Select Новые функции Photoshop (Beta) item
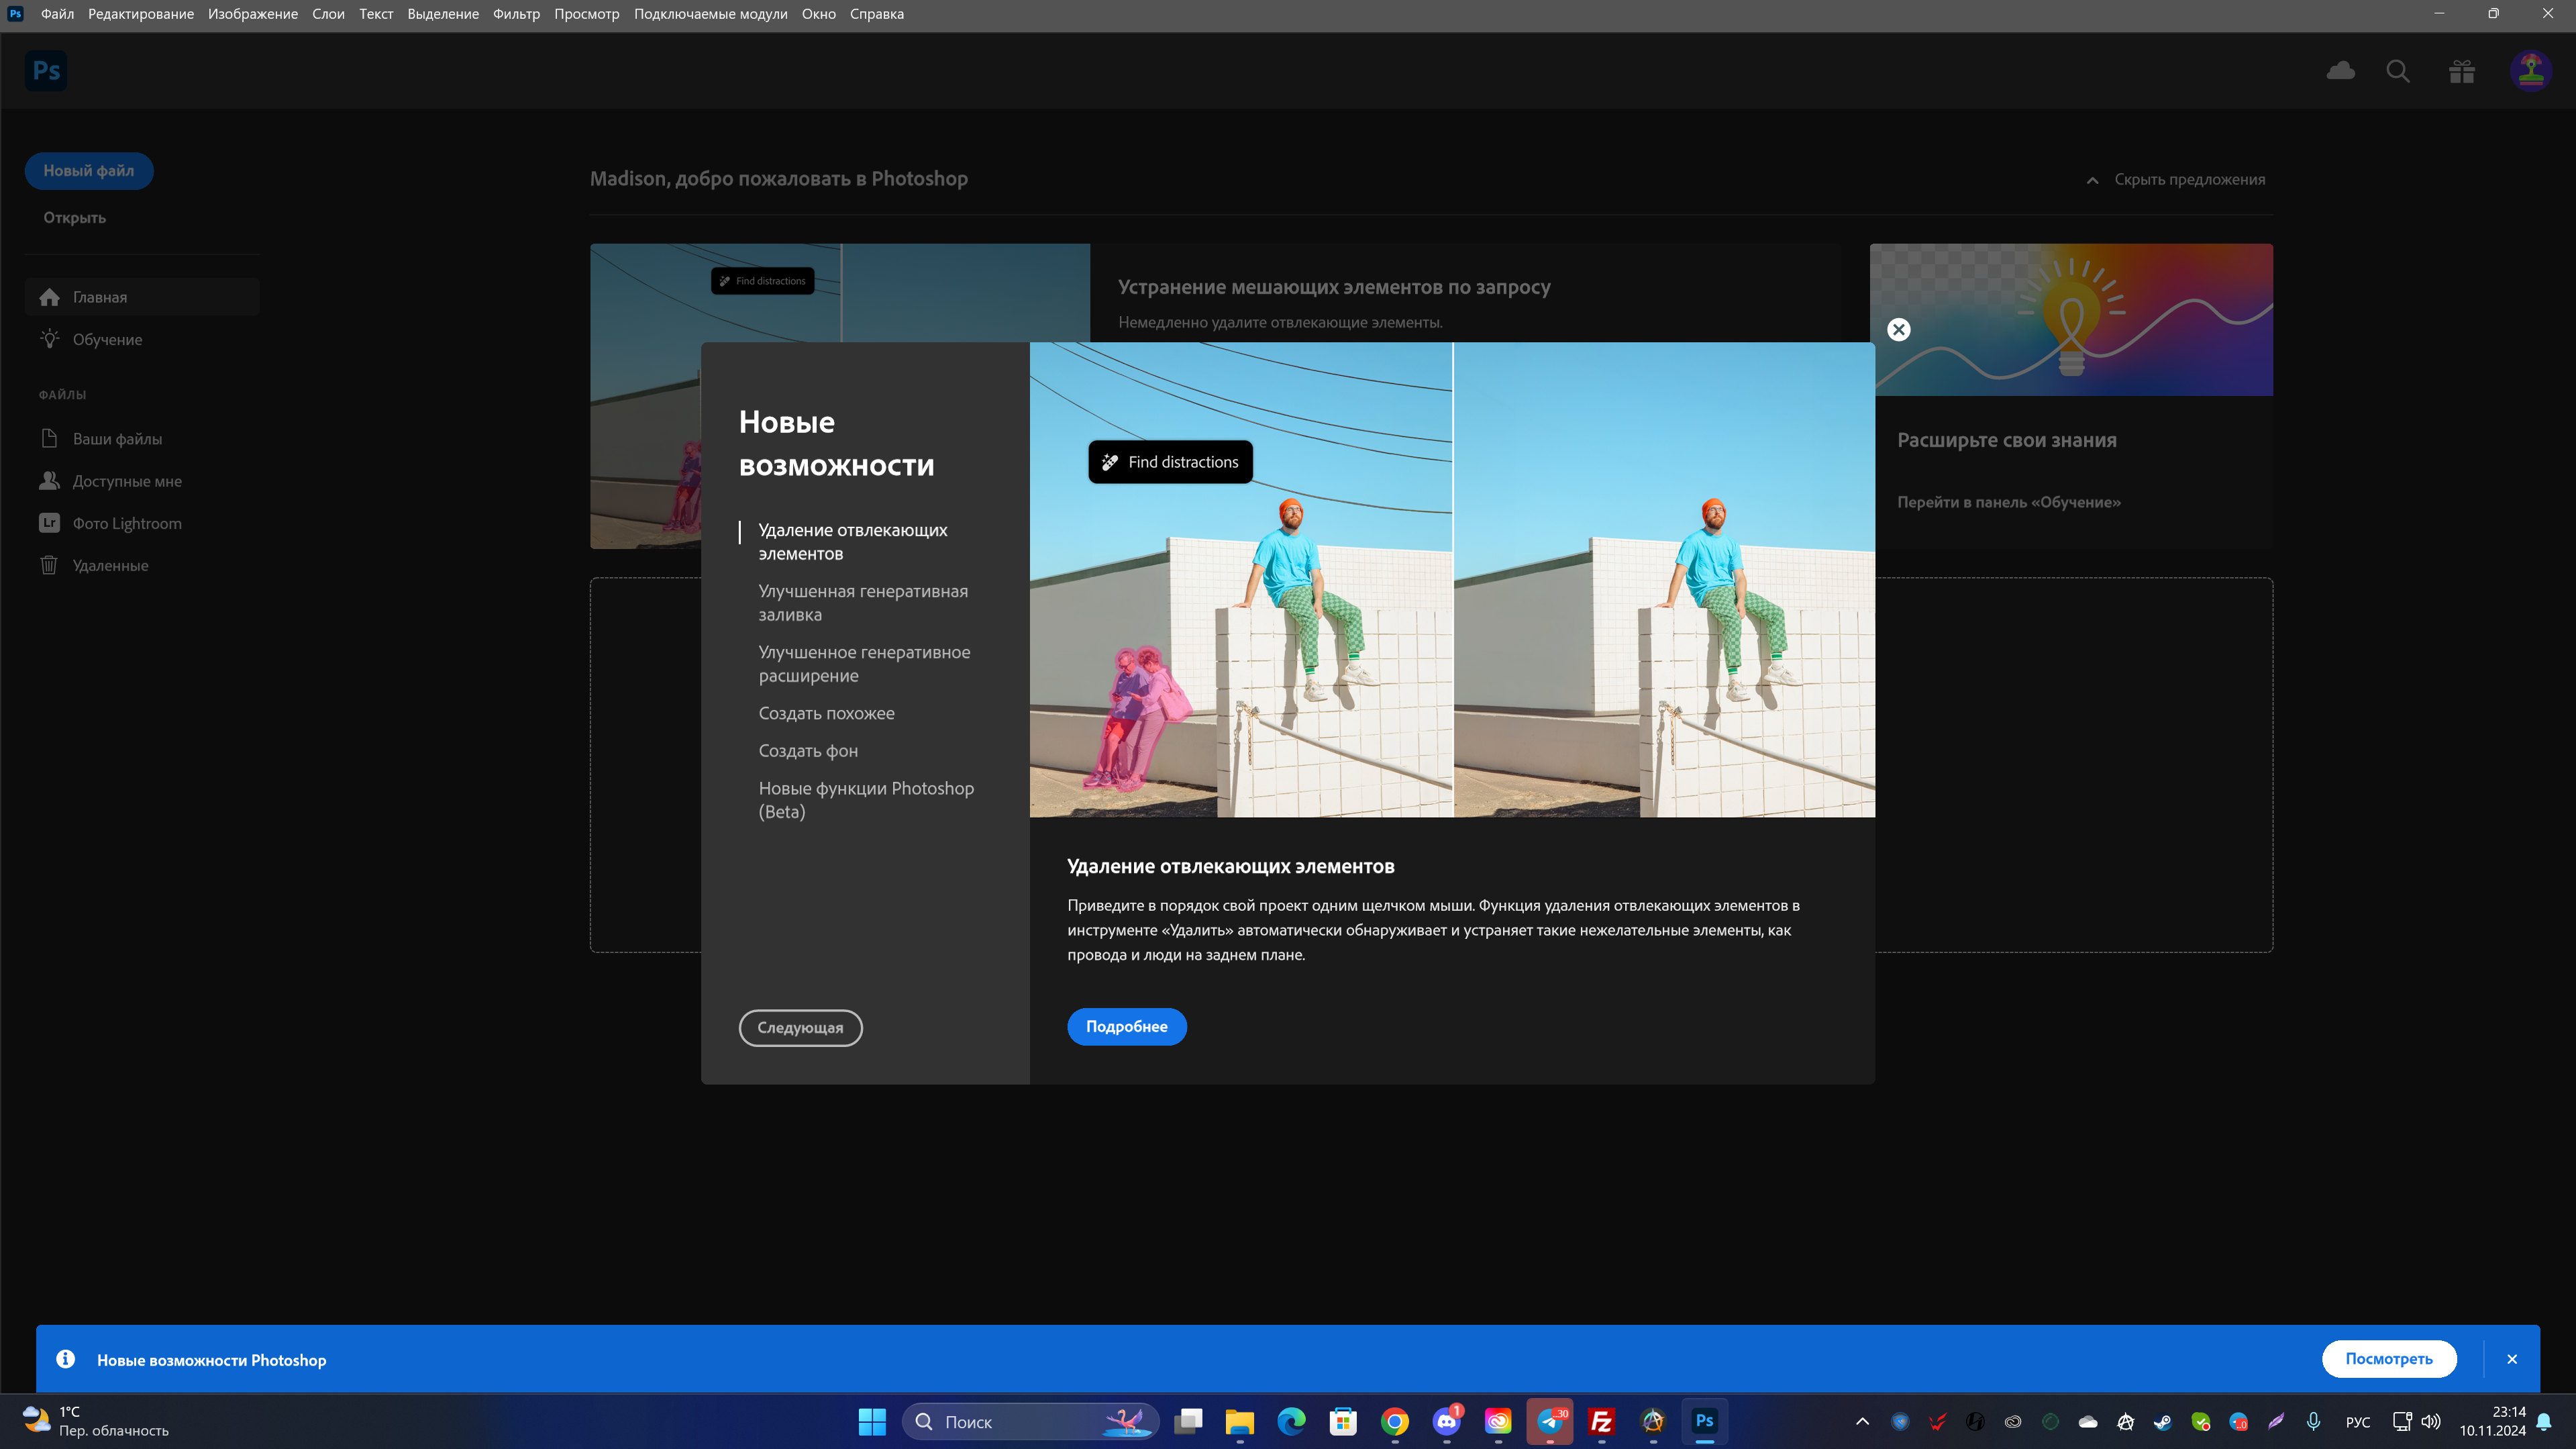The height and width of the screenshot is (1449, 2576). click(866, 799)
